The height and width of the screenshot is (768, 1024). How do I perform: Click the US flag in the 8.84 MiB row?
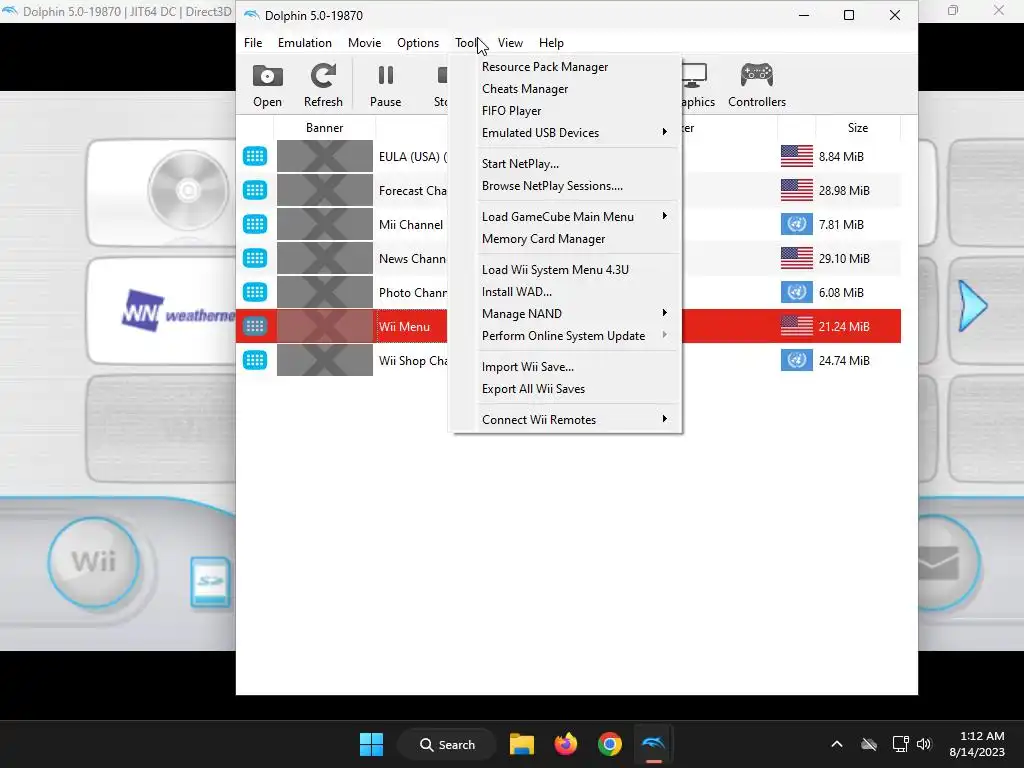coord(797,156)
